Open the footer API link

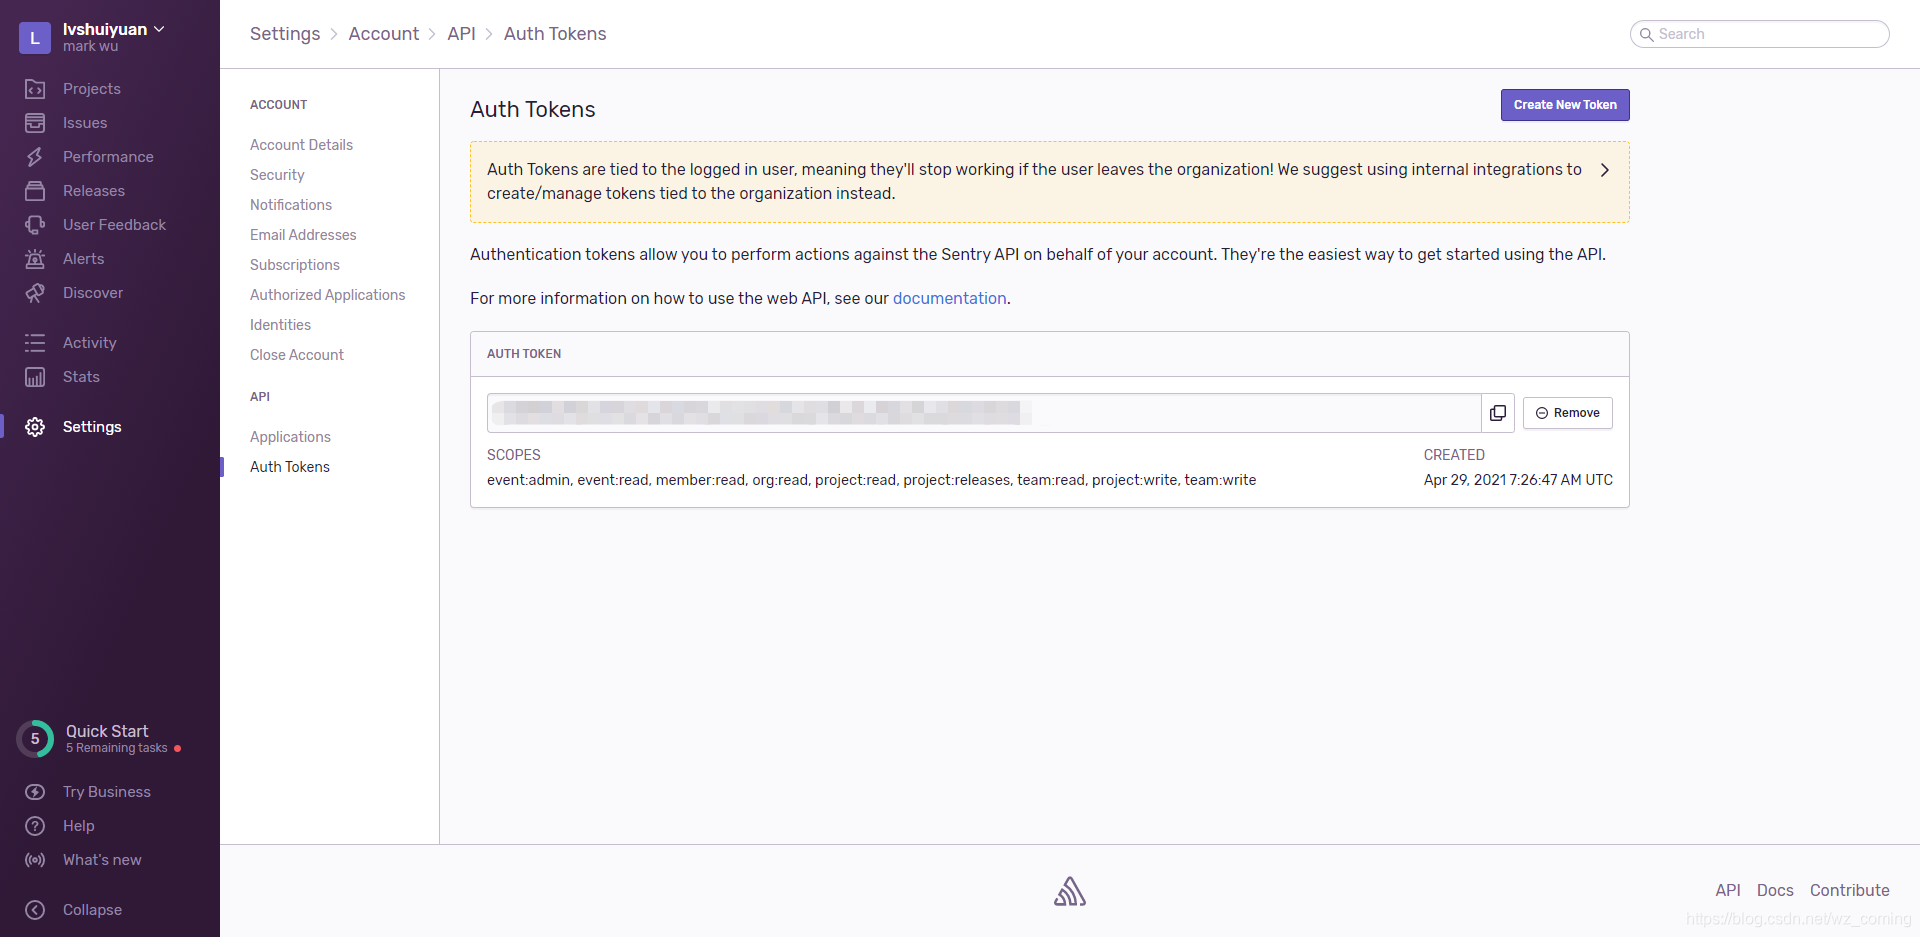tap(1728, 890)
